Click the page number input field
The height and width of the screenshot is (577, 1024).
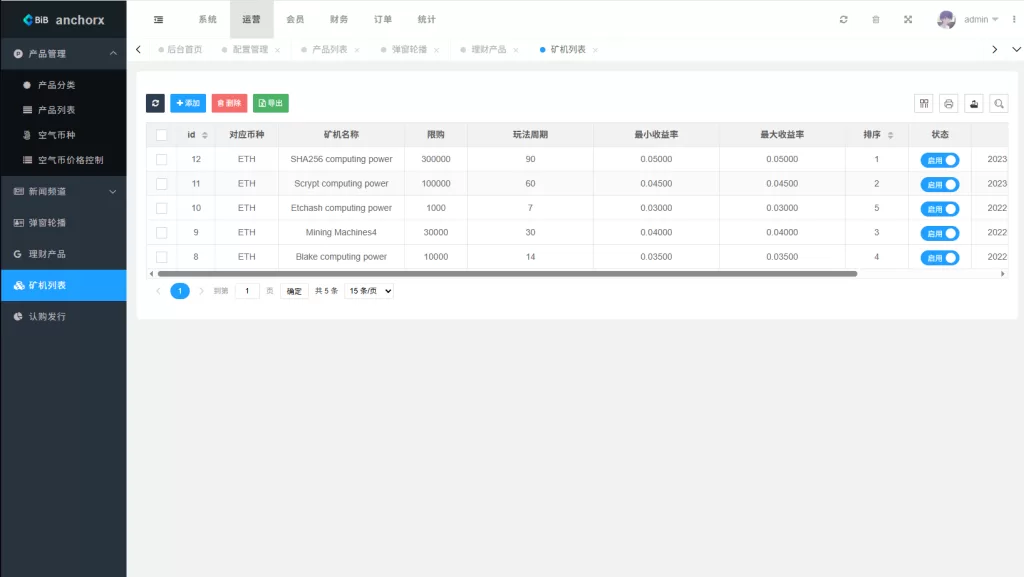pos(247,290)
